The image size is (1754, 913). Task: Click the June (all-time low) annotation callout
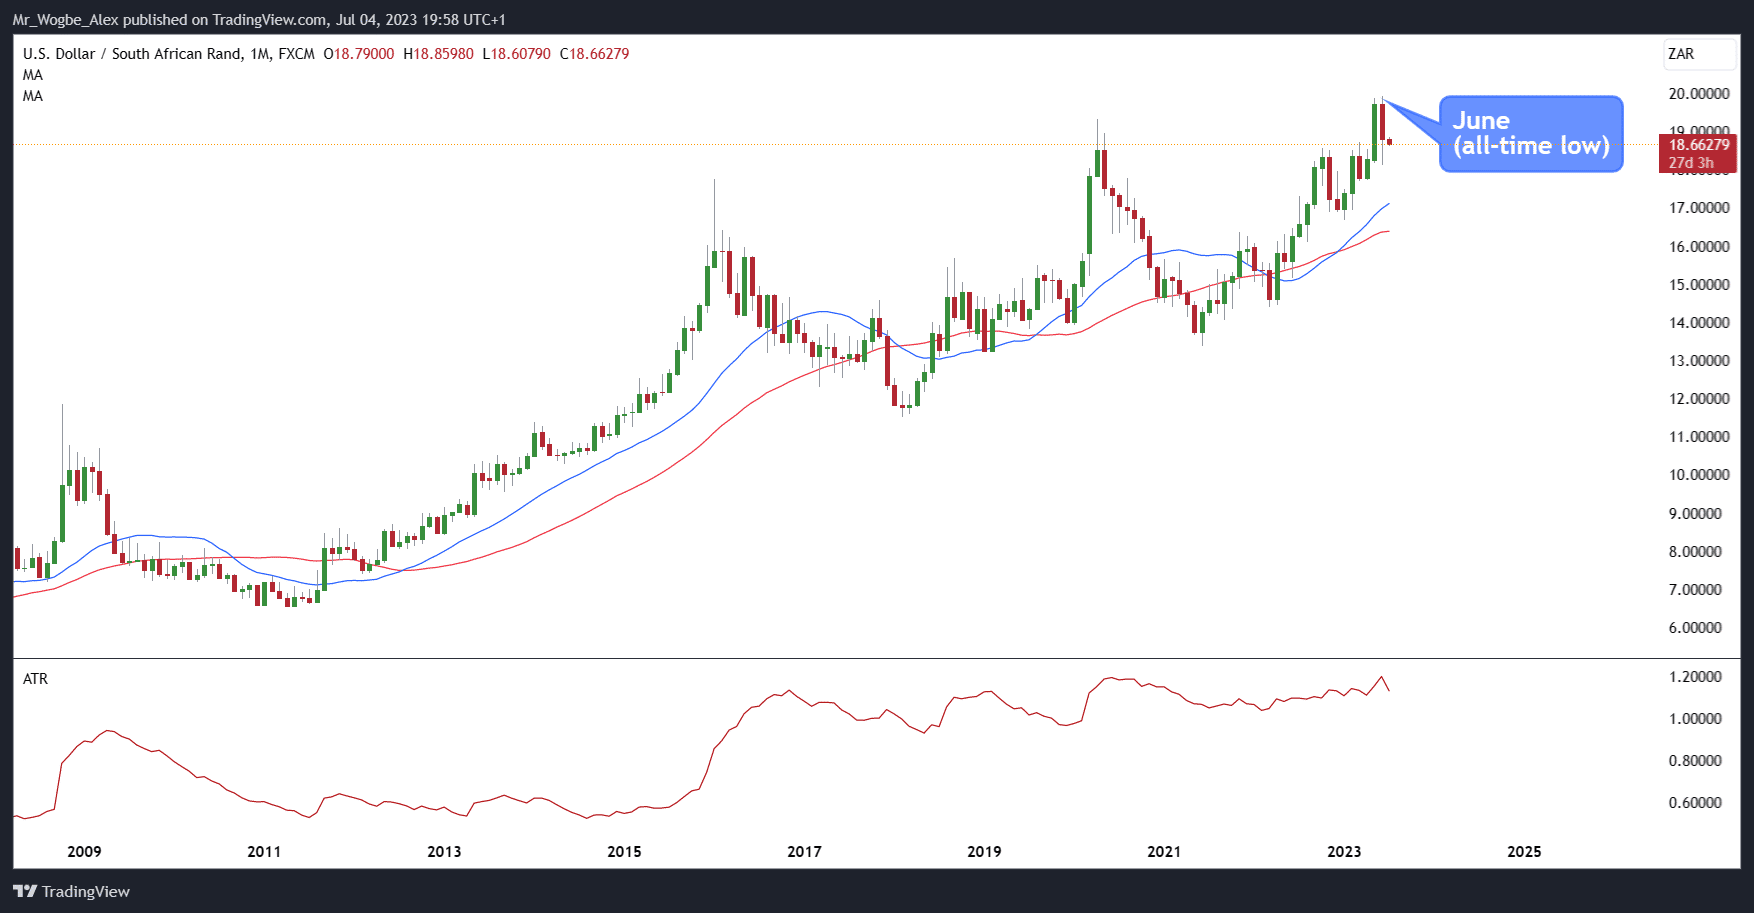coord(1530,134)
